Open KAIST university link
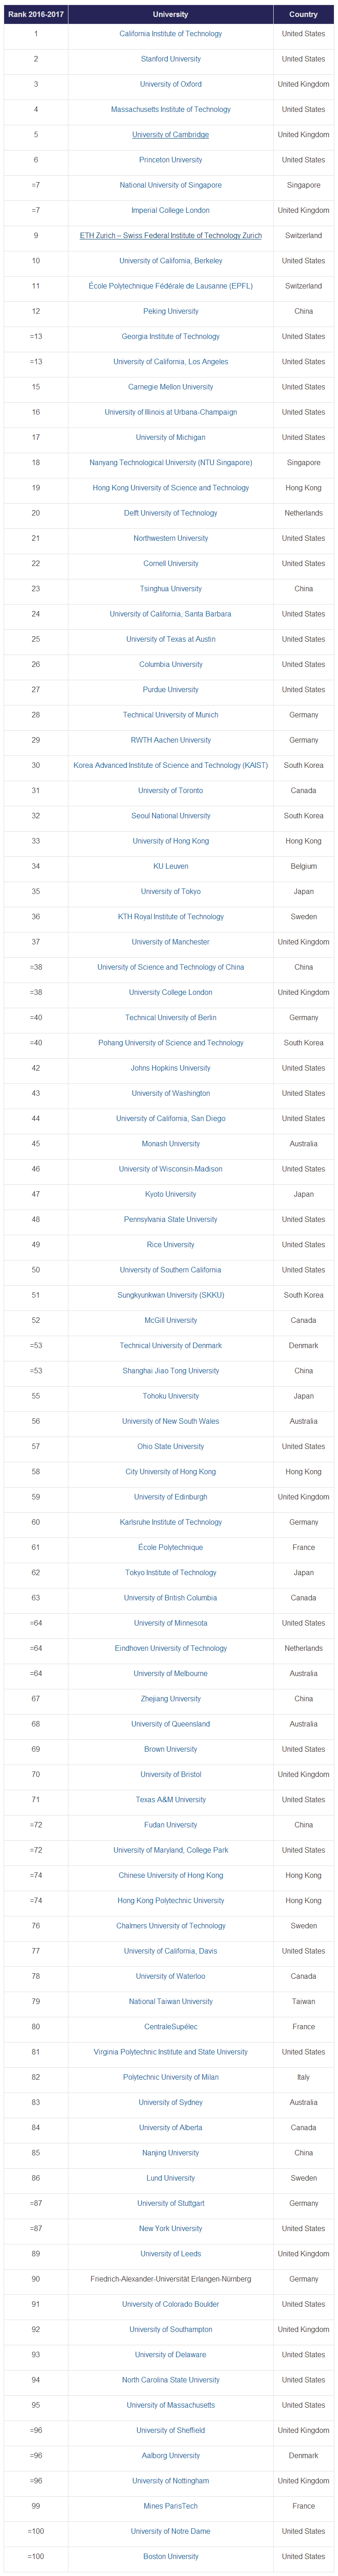Image resolution: width=338 pixels, height=2576 pixels. click(170, 765)
